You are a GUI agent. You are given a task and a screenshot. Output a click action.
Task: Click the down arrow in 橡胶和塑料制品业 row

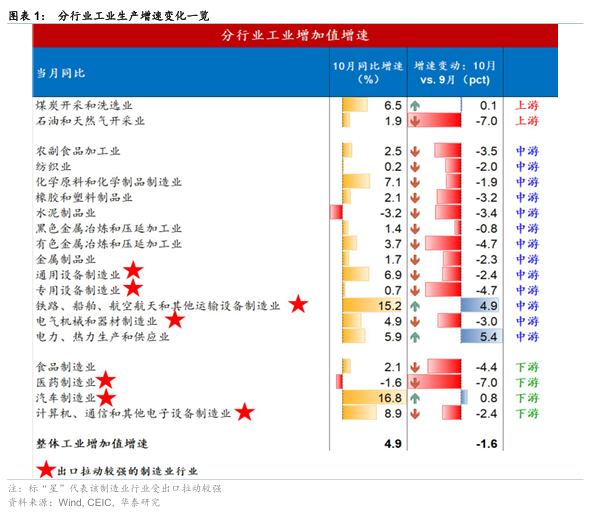415,198
